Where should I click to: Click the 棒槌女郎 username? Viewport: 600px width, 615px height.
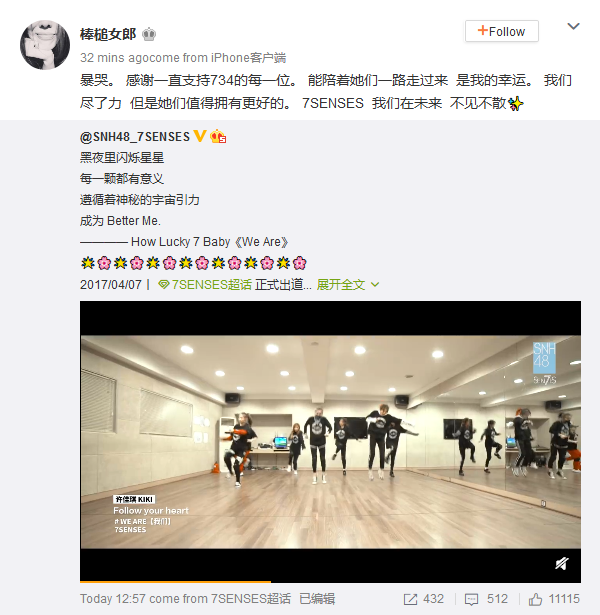(x=108, y=34)
